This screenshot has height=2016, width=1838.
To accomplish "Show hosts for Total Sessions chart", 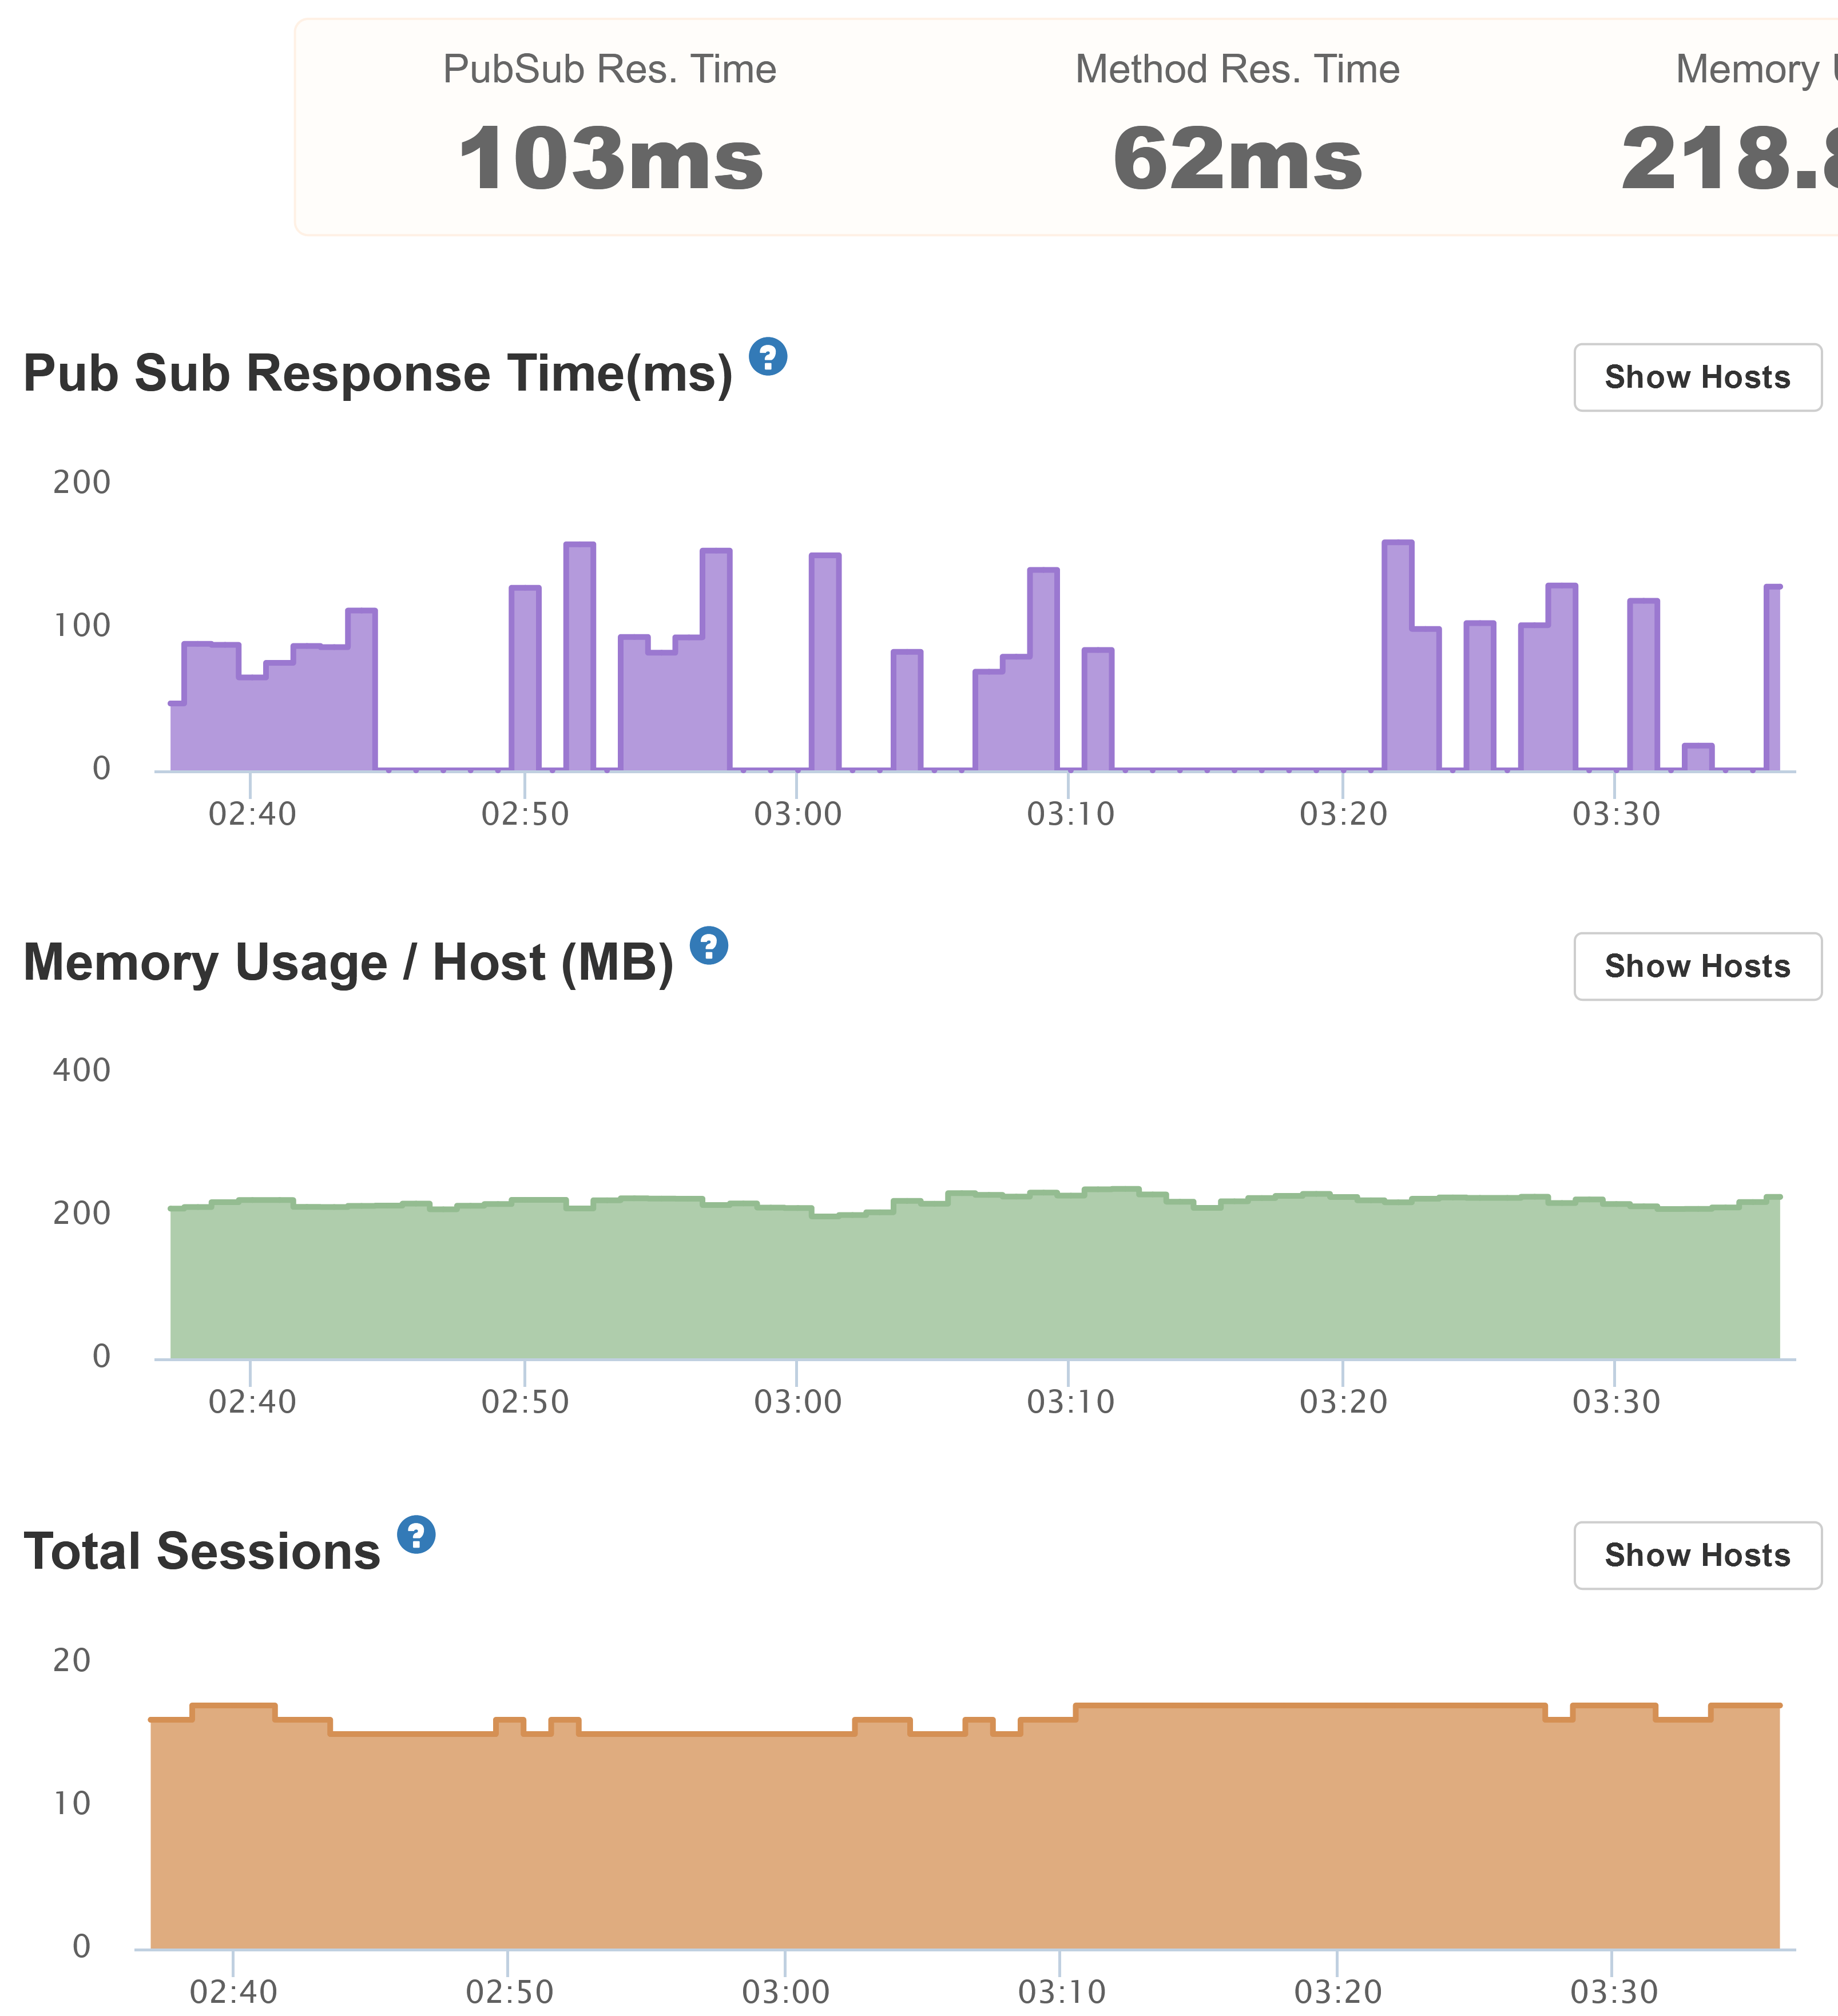I will click(1697, 1555).
